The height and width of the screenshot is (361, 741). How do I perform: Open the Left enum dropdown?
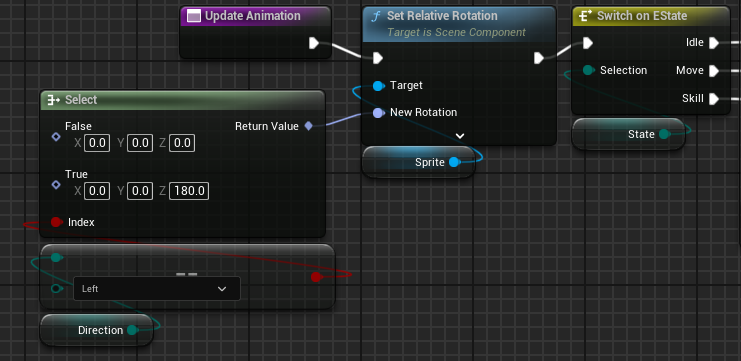157,289
